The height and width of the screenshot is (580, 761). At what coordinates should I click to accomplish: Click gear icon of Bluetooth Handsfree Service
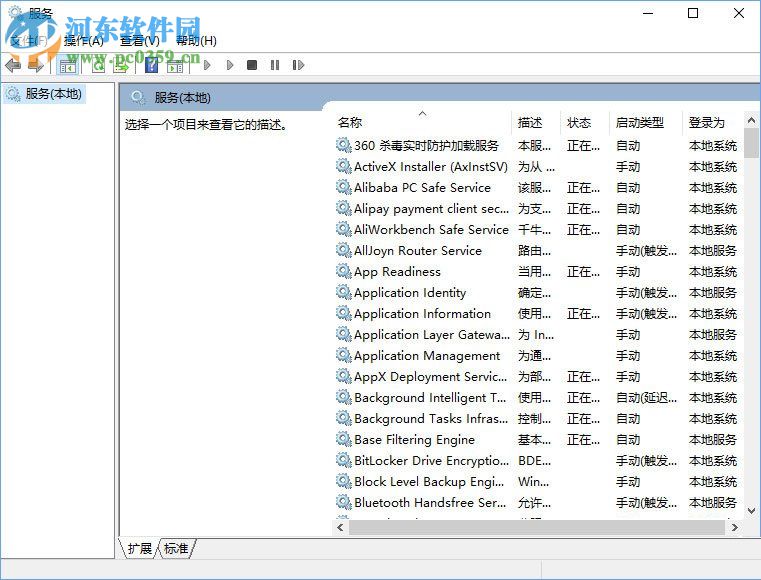click(x=344, y=502)
